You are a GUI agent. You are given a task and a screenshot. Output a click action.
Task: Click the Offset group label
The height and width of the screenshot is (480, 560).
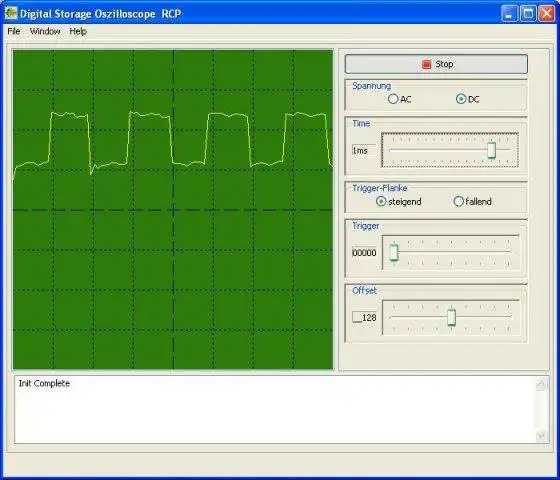coord(364,290)
